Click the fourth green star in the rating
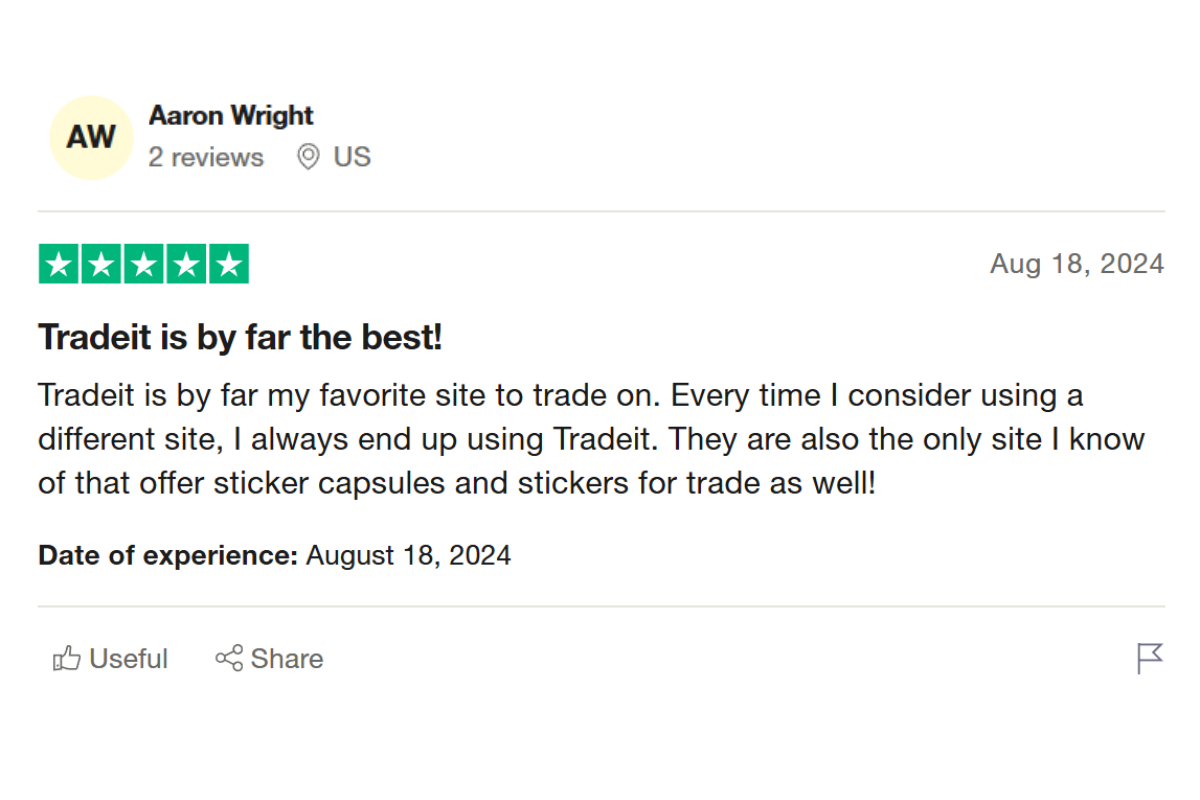1200x800 pixels. point(187,264)
